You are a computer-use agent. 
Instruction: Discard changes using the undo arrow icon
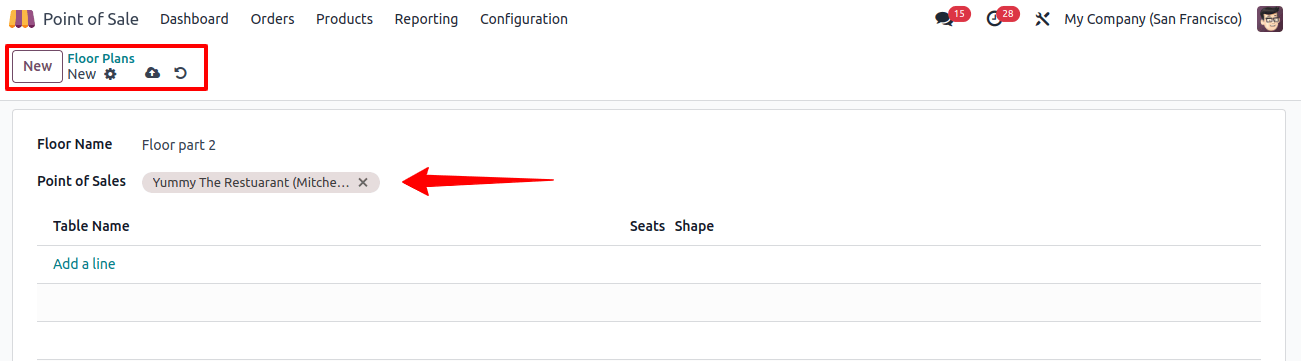click(x=181, y=73)
